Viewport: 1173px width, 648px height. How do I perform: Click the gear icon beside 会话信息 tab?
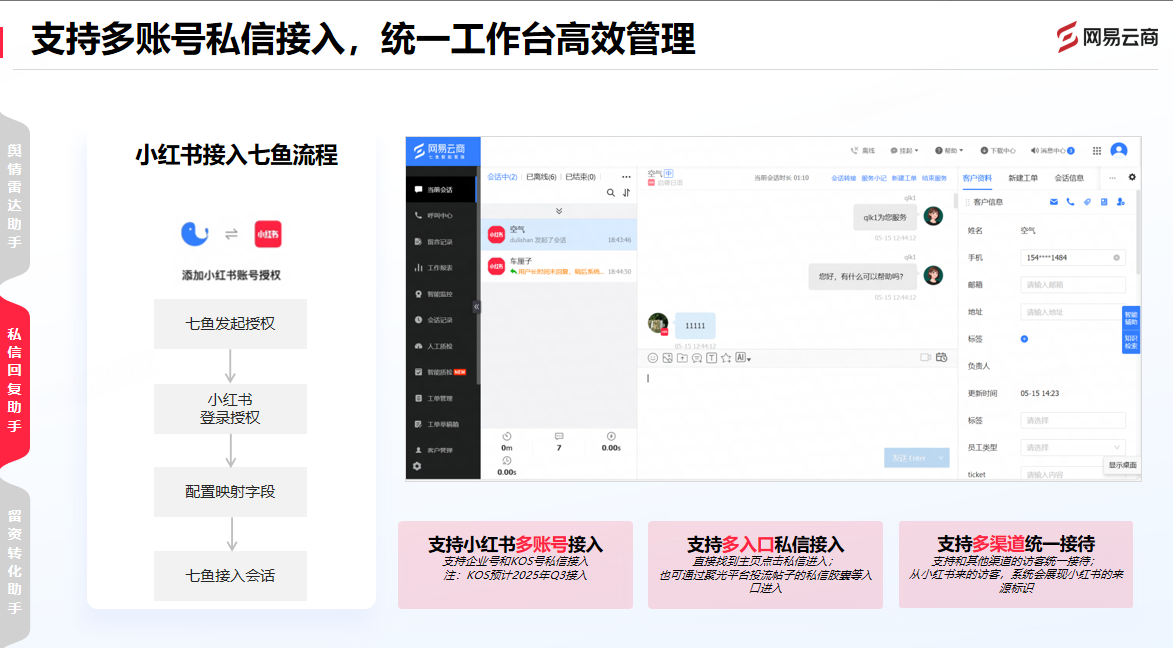(x=1132, y=177)
